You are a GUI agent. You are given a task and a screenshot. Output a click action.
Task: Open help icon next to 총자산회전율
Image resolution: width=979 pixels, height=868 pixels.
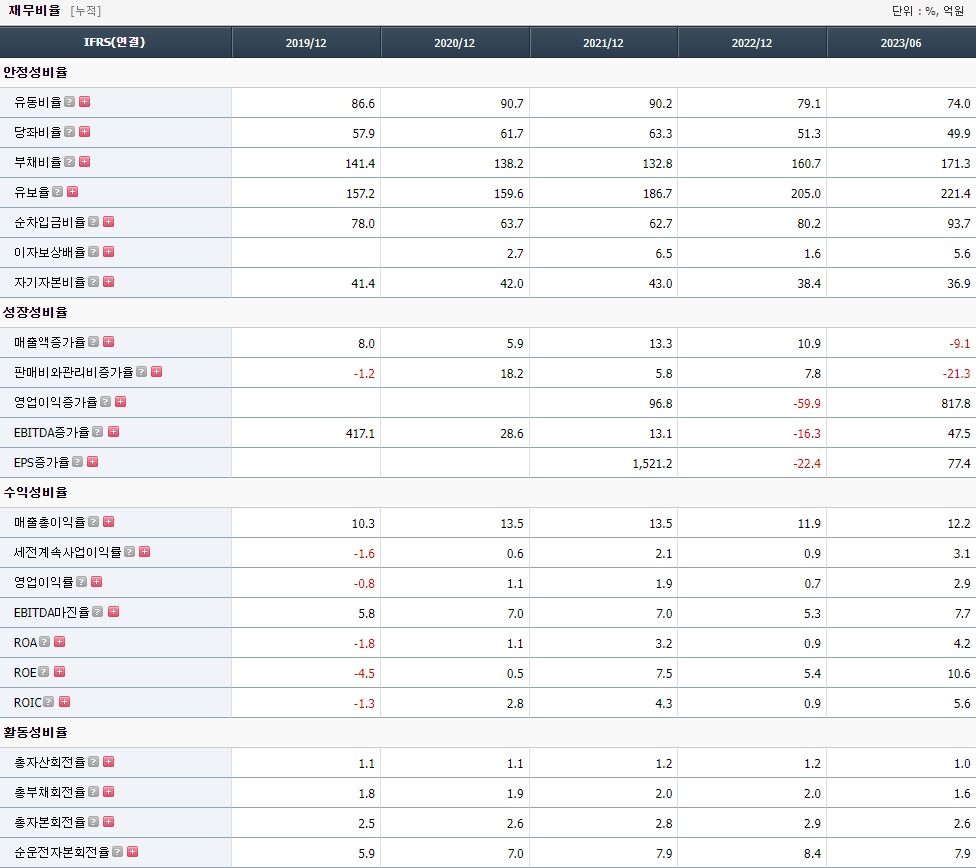pyautogui.click(x=94, y=761)
